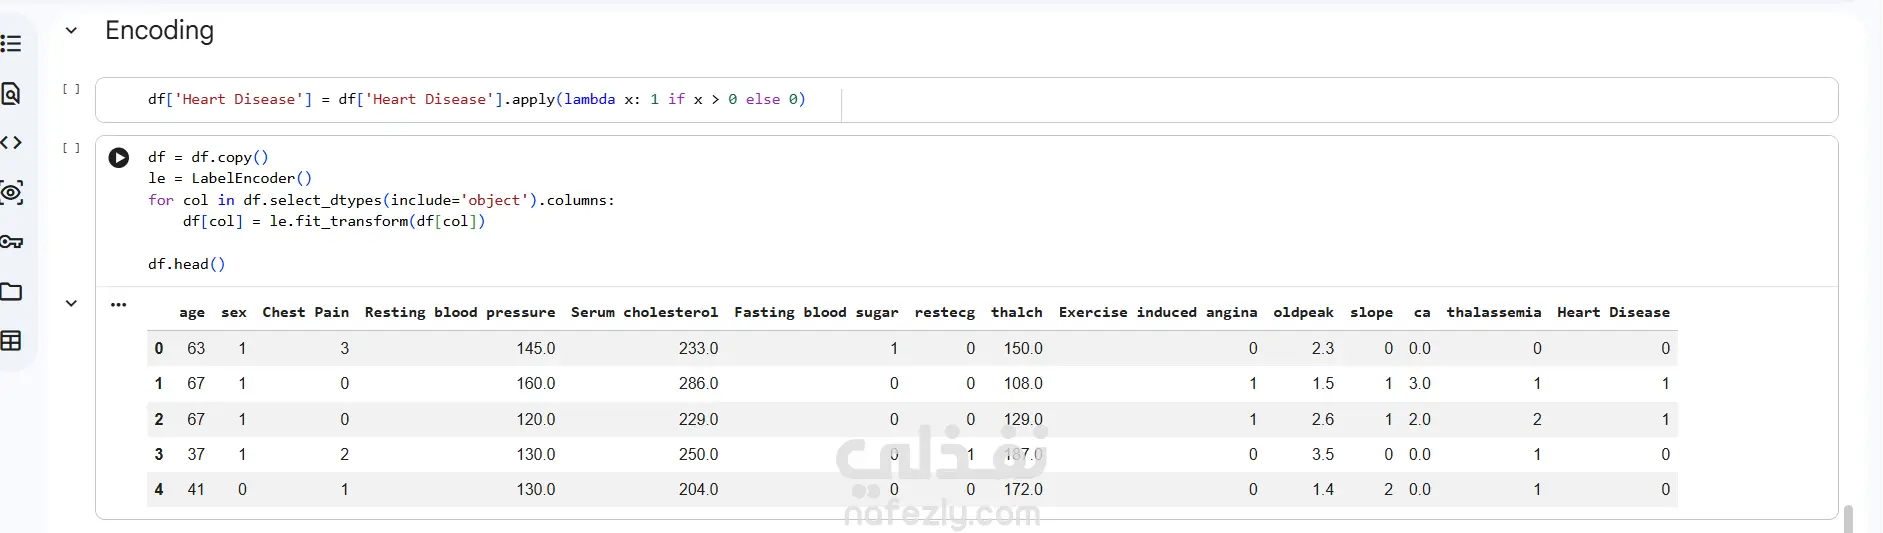
Task: Select the execution bracket of second cell
Action: (71, 148)
